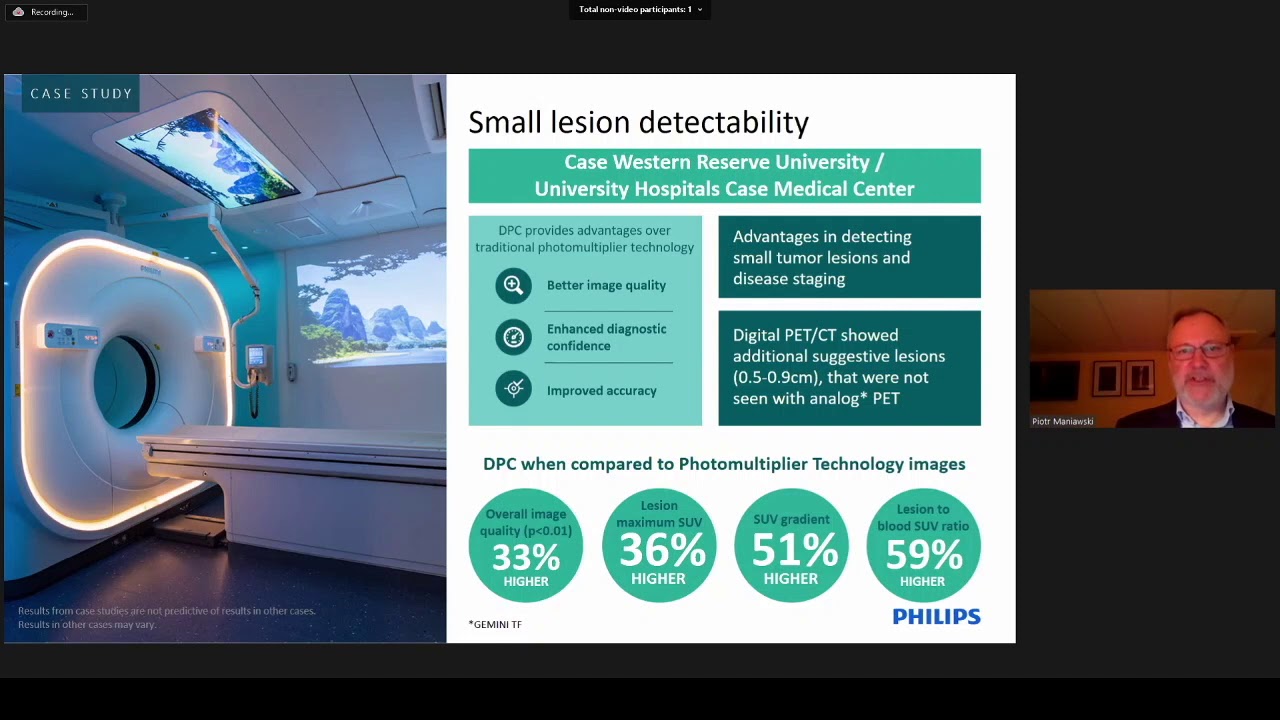Click the Case Western Reserve University banner
Screen dimensions: 1280x720
[724, 175]
